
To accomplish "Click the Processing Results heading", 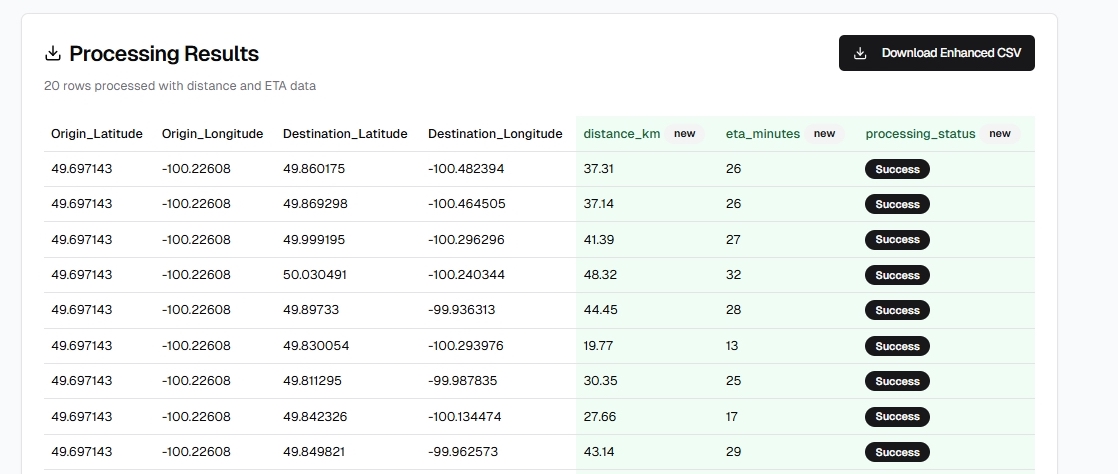I will tap(164, 53).
